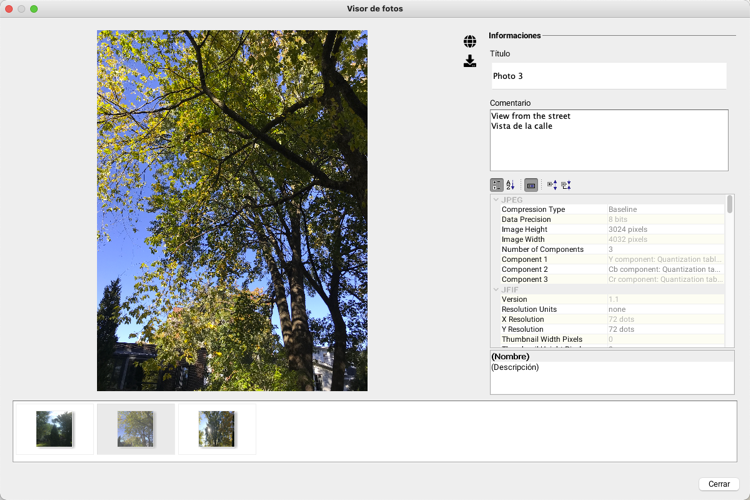The image size is (750, 500).
Task: Collapse the JFIF metadata group
Action: coord(496,290)
